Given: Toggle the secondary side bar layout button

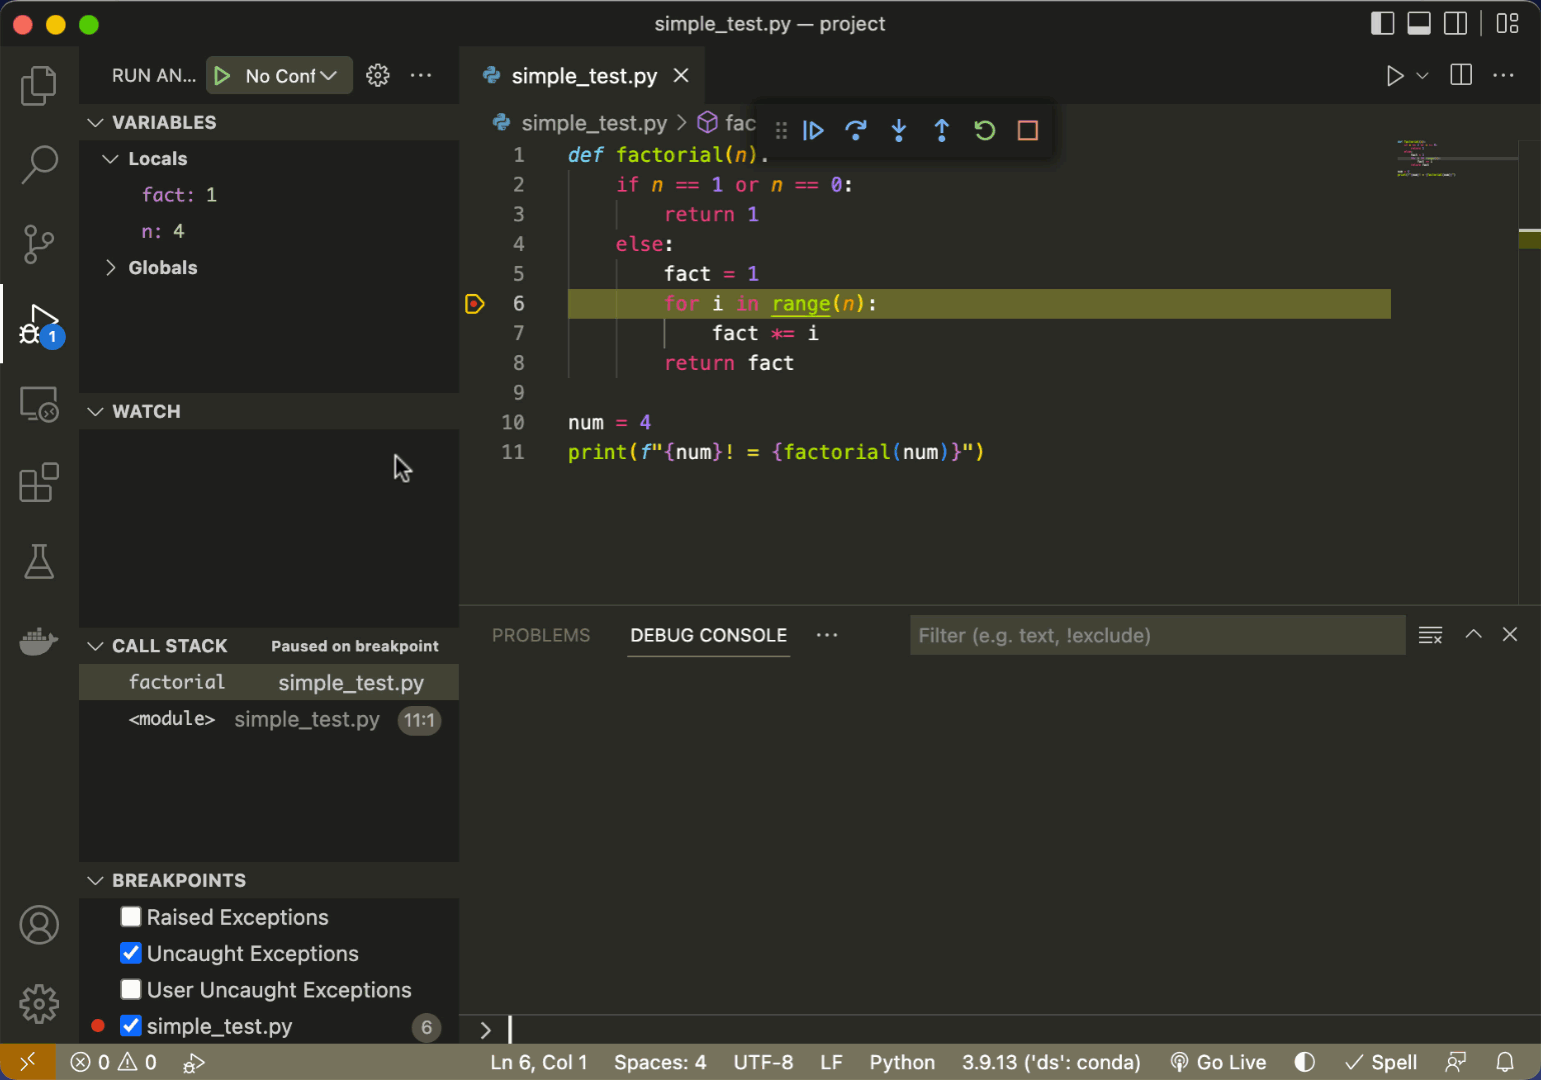Looking at the screenshot, I should click(x=1456, y=23).
